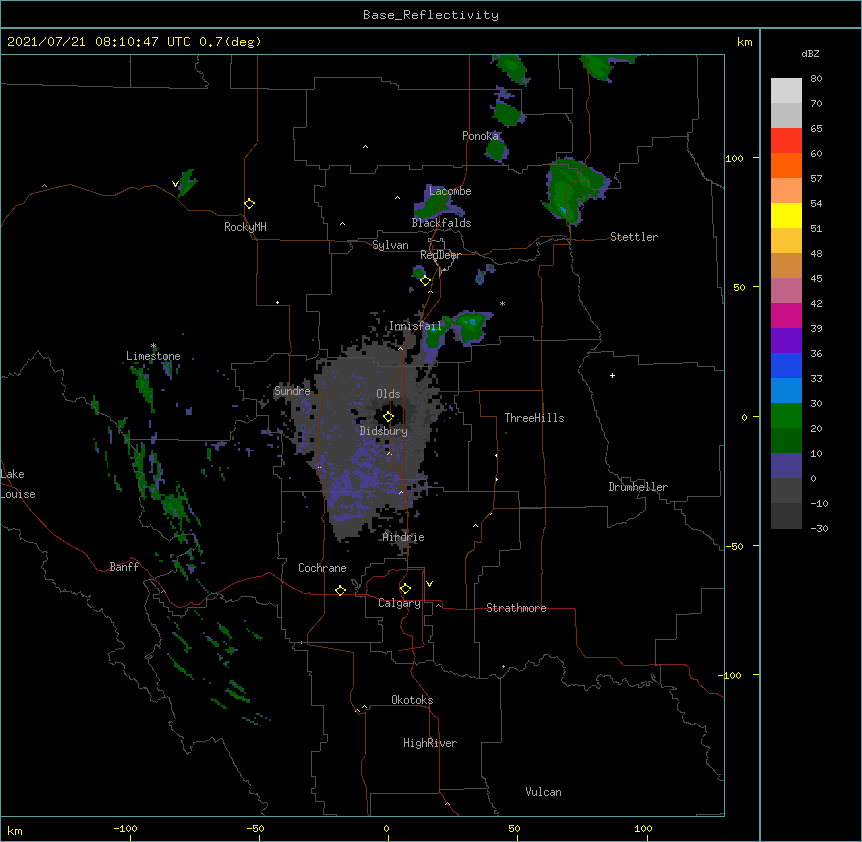Click the asterisk marker above Limestone label
Viewport: 862px width, 842px height.
pos(153,346)
